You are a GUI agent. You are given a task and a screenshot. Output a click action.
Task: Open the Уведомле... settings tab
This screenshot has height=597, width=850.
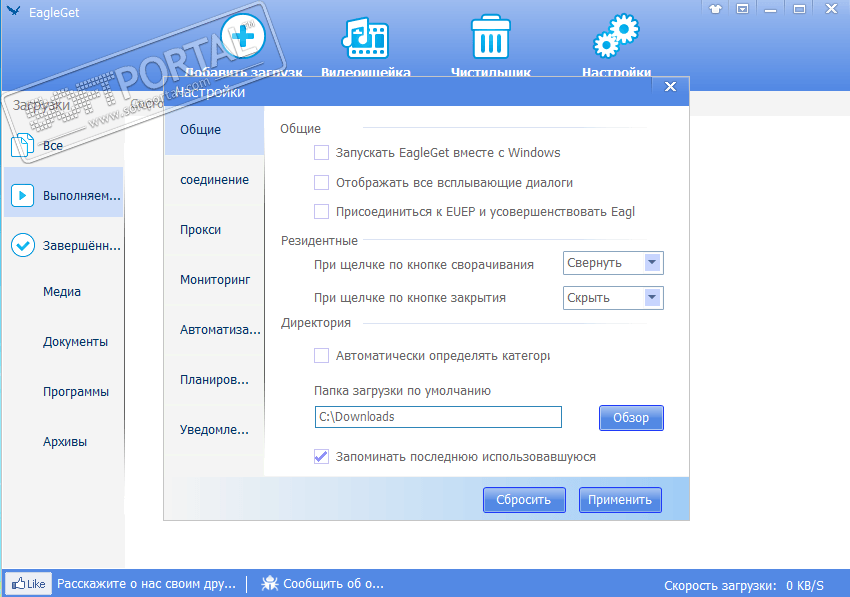click(x=214, y=429)
